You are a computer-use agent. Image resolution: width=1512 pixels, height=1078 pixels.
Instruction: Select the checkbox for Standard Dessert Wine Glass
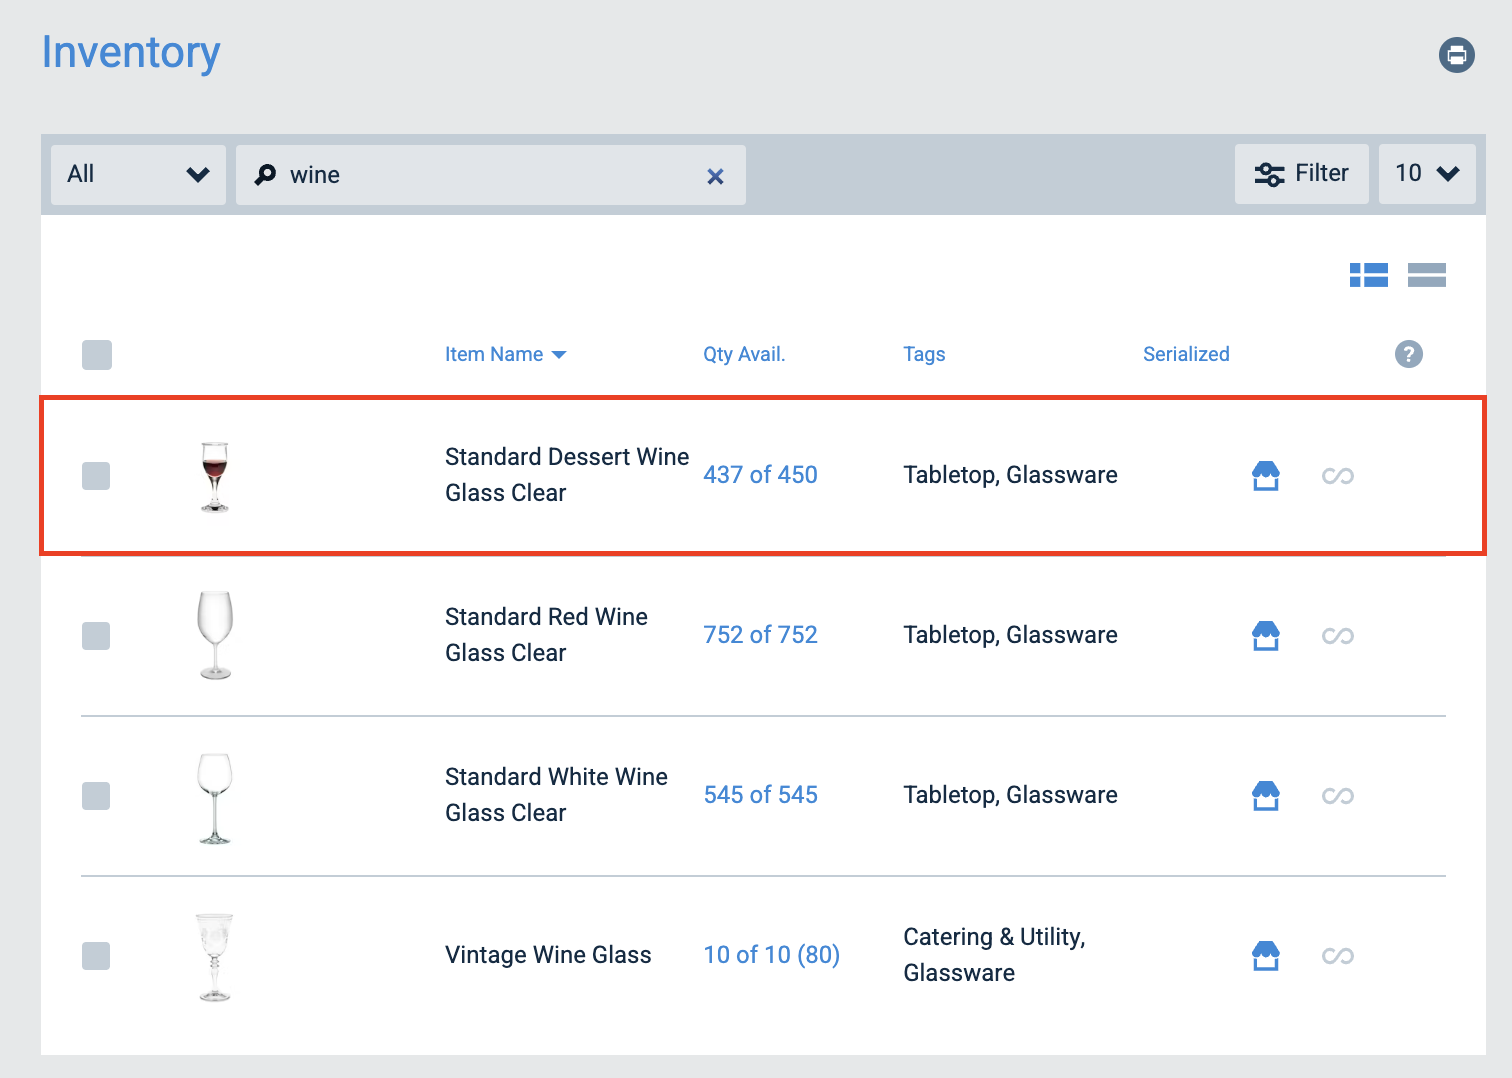point(96,476)
